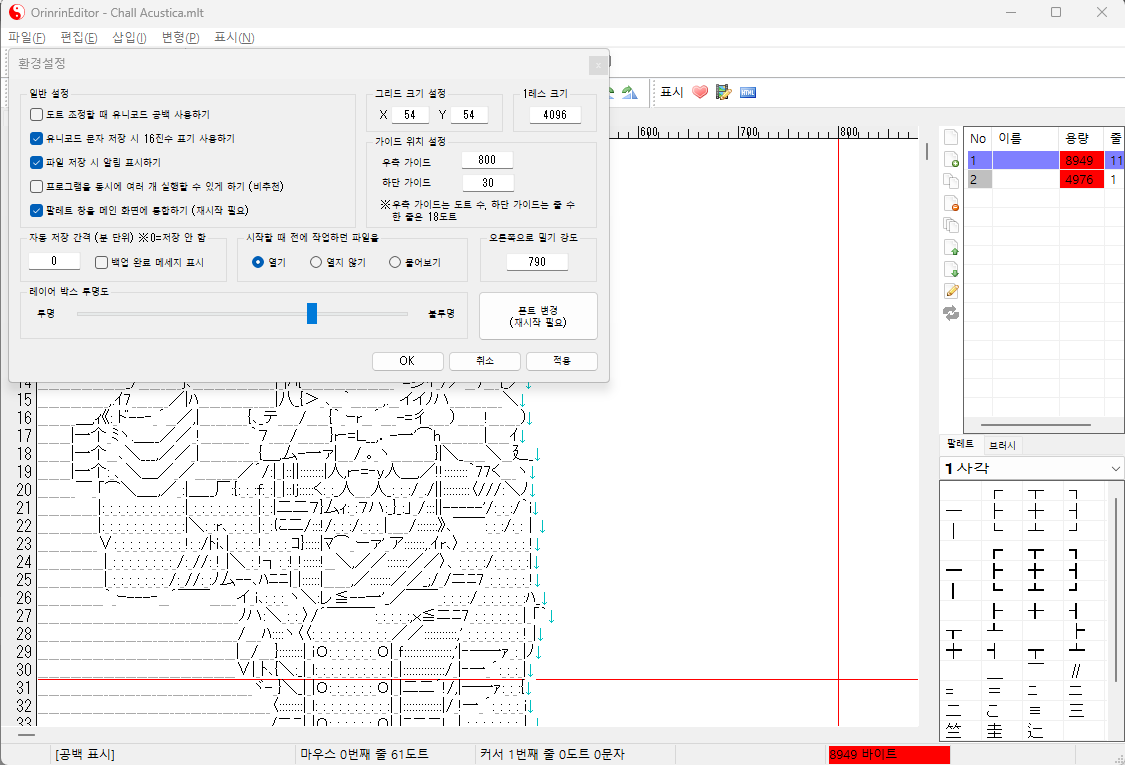Move page up with green up-arrow icon
The width and height of the screenshot is (1125, 765).
(x=951, y=247)
